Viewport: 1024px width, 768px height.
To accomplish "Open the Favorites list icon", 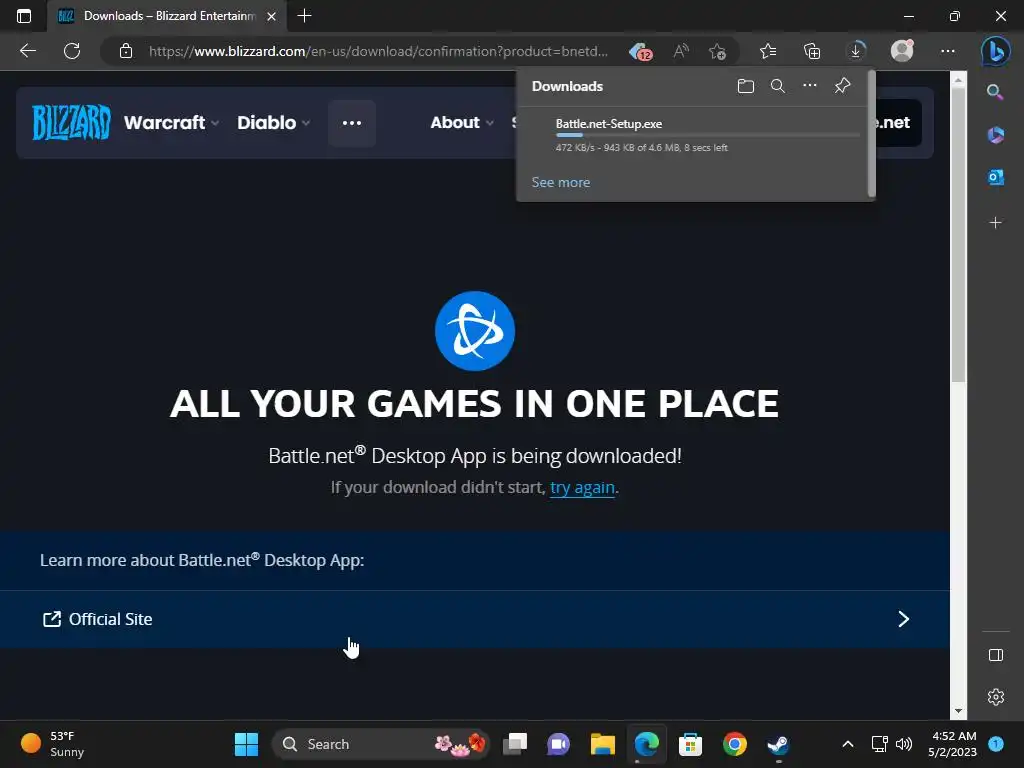I will point(768,51).
